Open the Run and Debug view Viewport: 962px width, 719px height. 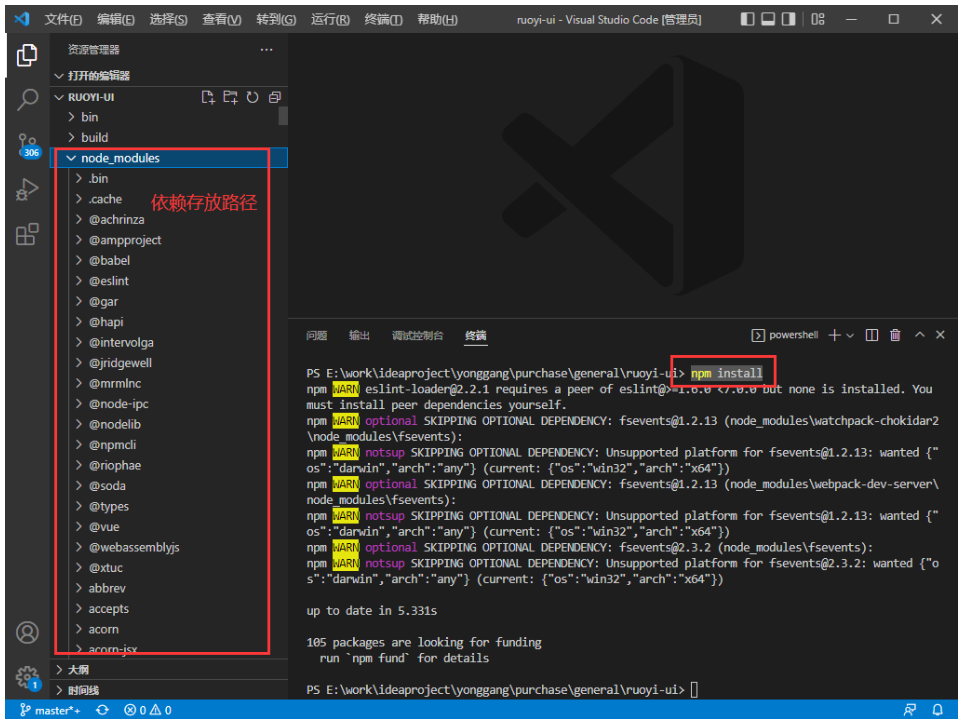27,190
